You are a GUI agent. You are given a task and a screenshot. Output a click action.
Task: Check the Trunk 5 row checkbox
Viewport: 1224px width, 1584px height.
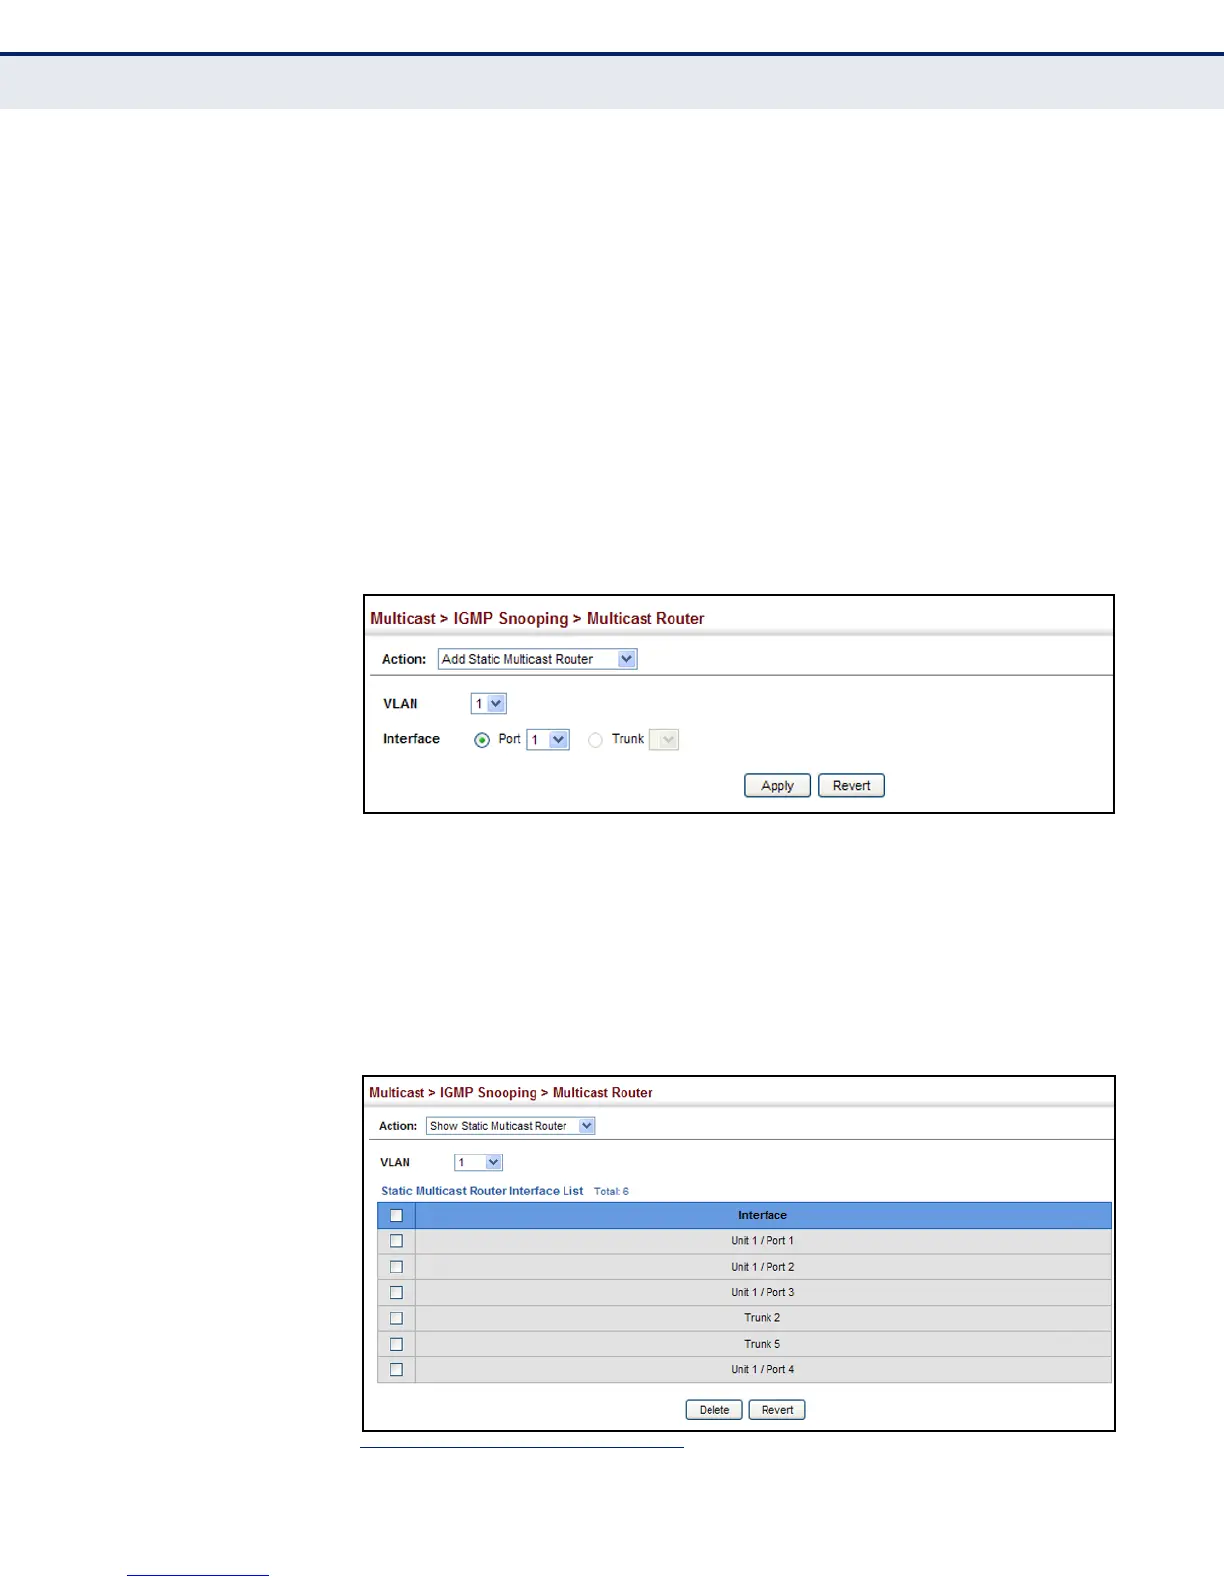[x=396, y=1345]
